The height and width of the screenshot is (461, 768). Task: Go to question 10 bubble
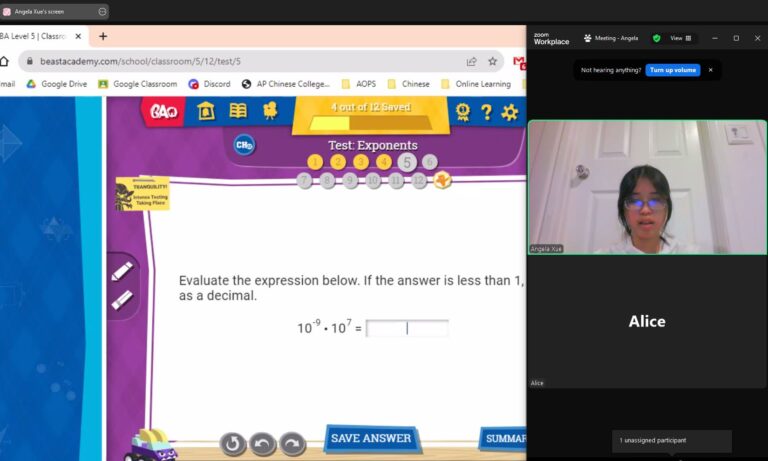click(x=373, y=181)
